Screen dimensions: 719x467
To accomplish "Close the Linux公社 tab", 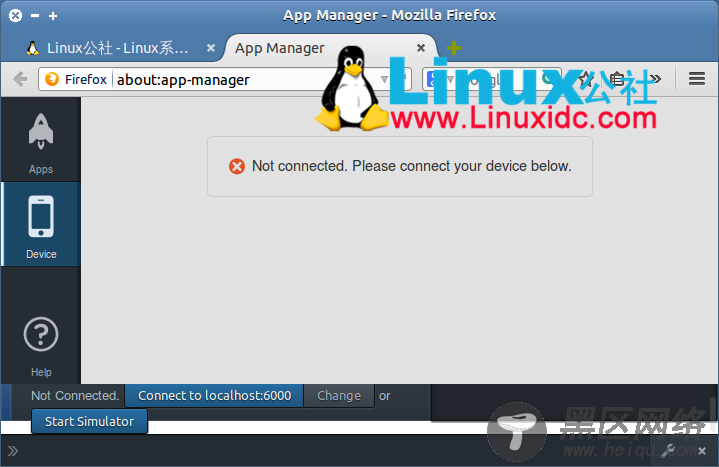I will point(211,48).
